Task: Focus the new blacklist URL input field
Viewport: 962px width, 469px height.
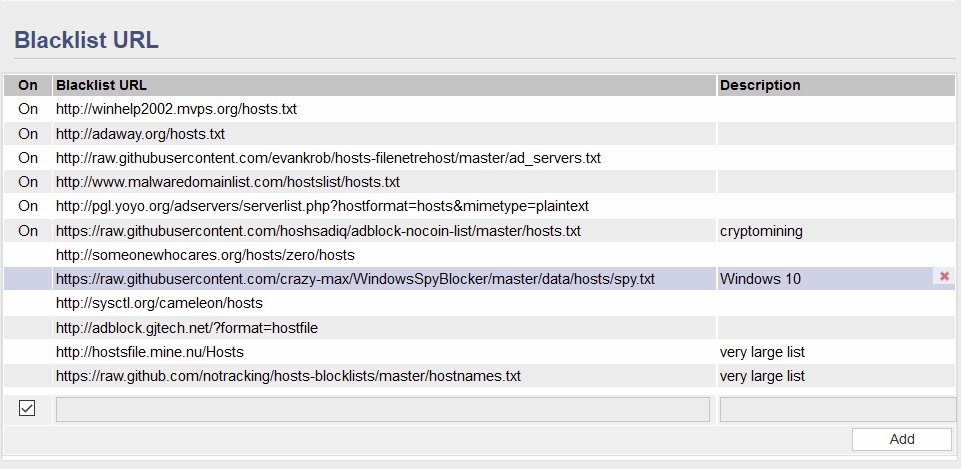Action: click(383, 409)
